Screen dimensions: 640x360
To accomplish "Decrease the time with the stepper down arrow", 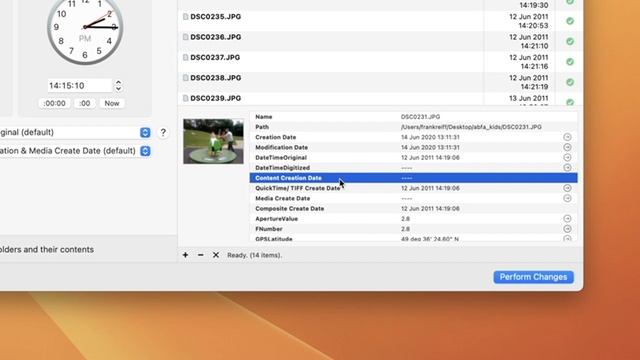I will (118, 89).
